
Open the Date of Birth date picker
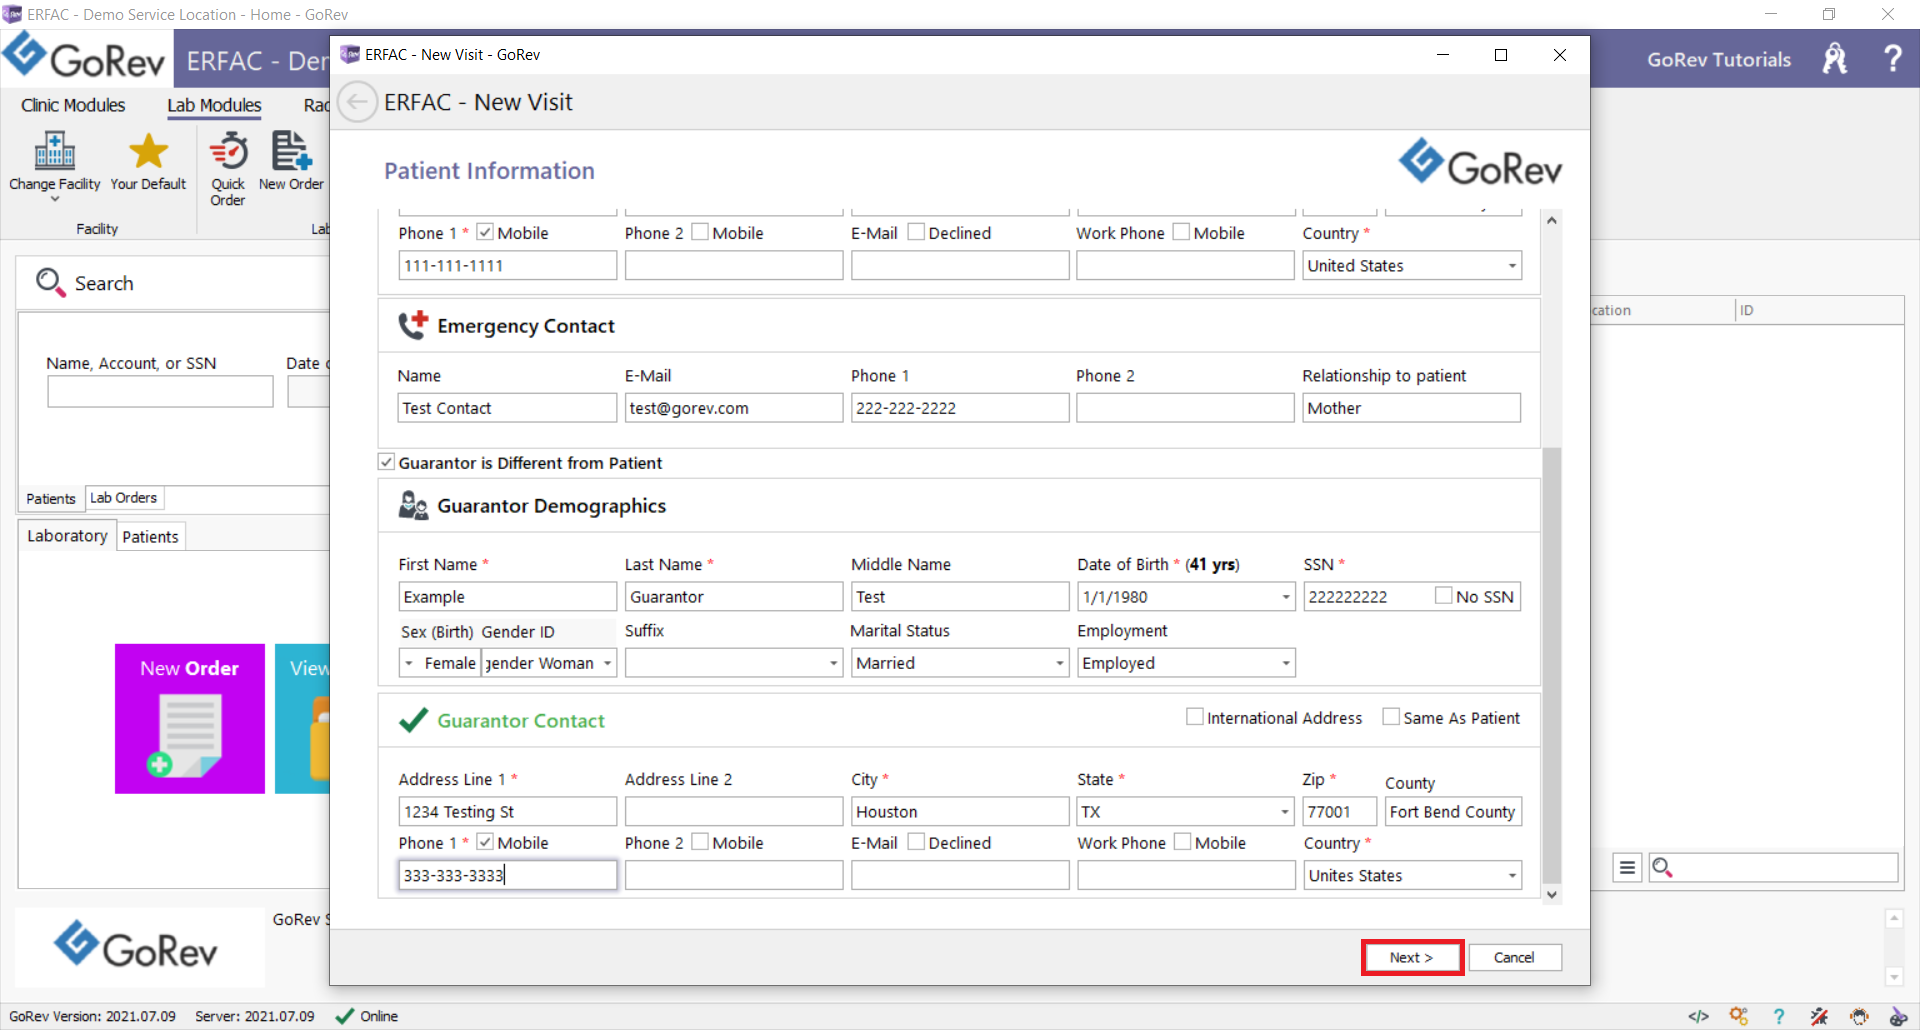click(x=1286, y=597)
